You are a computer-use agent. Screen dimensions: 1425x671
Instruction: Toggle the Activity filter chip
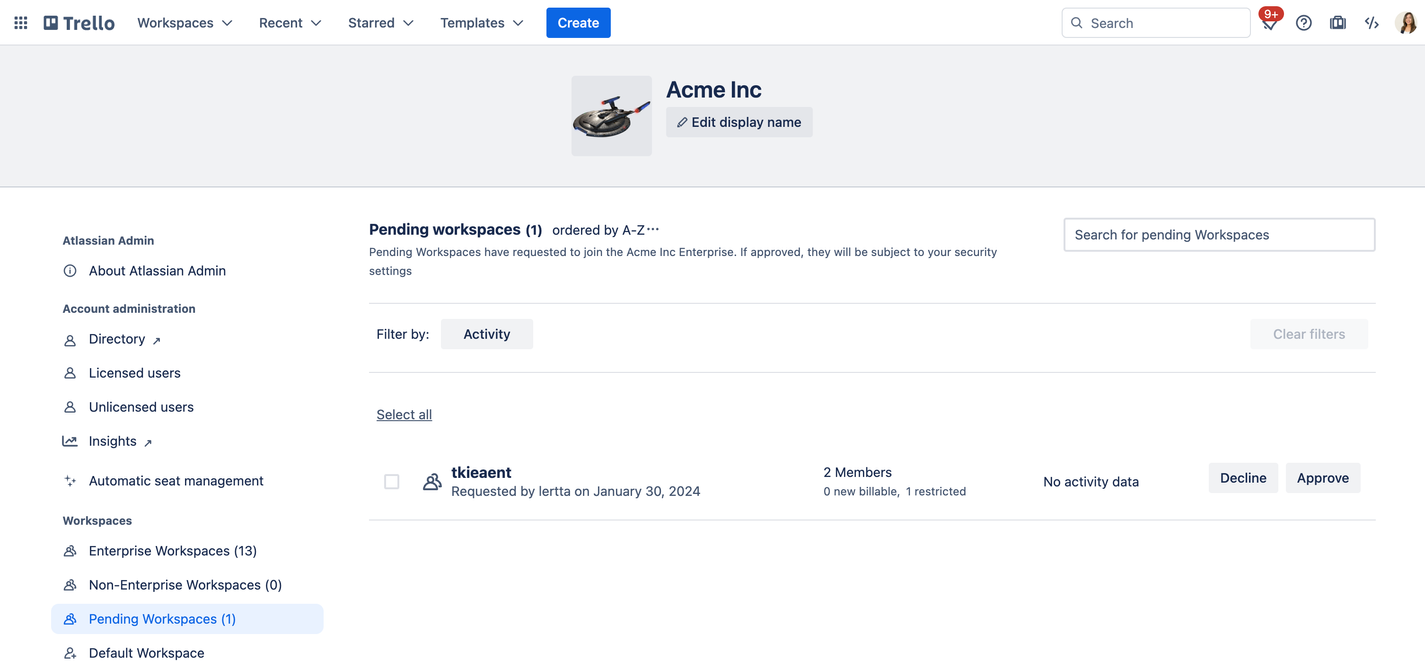[487, 334]
